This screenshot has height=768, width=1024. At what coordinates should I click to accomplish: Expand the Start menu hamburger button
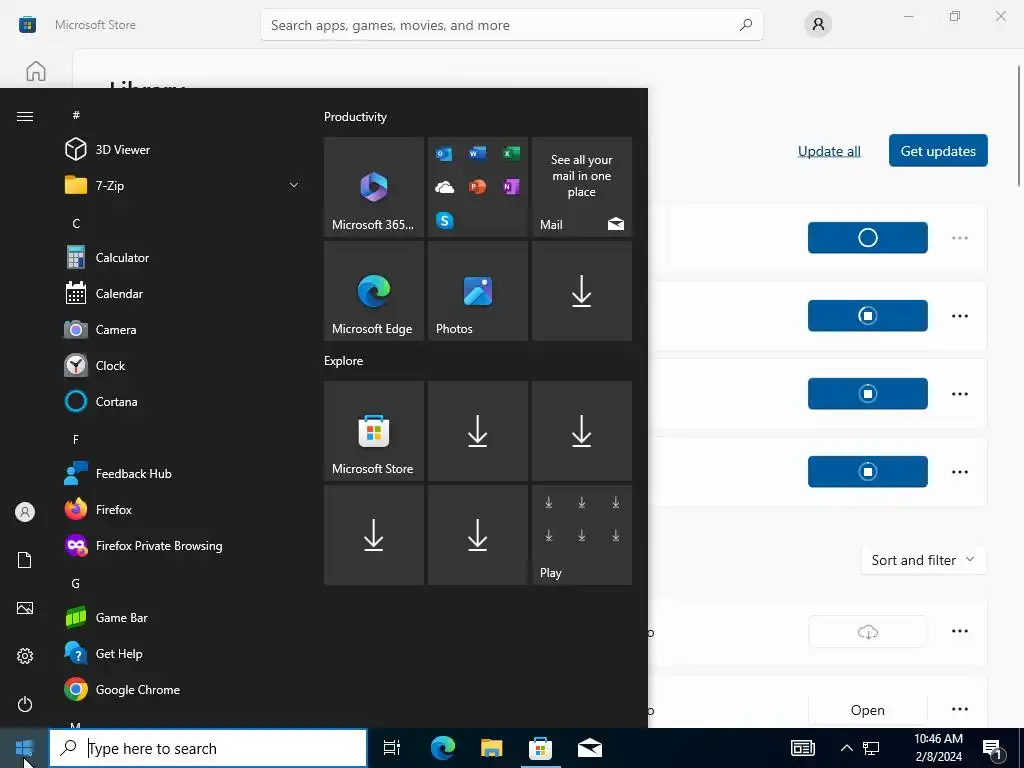25,116
